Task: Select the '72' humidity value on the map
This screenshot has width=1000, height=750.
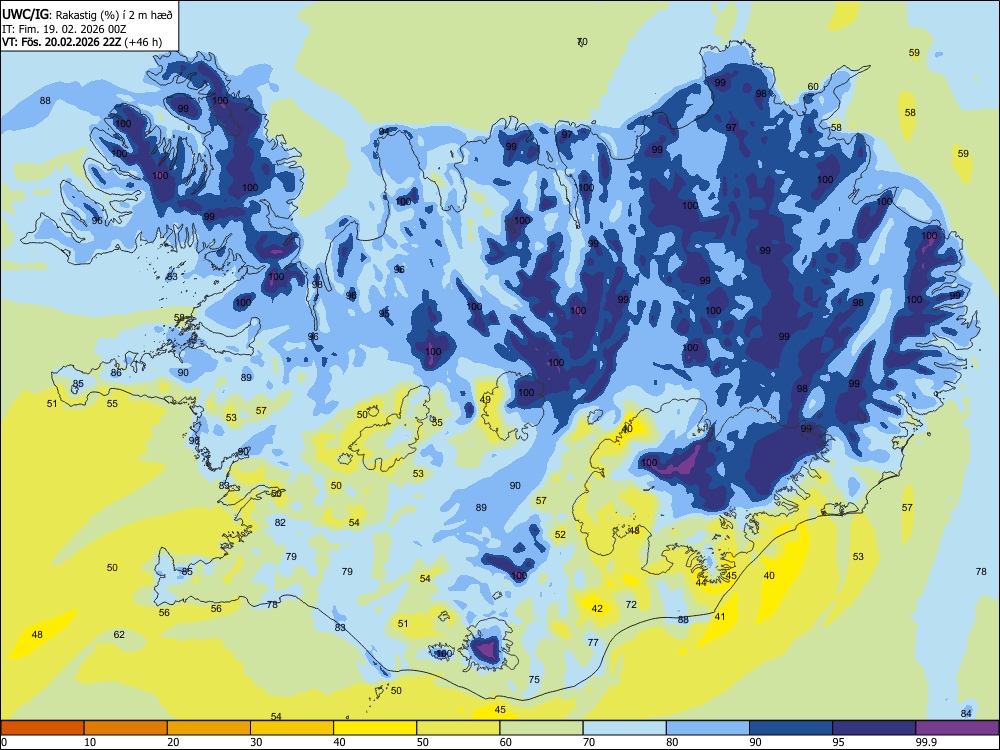Action: (x=631, y=605)
